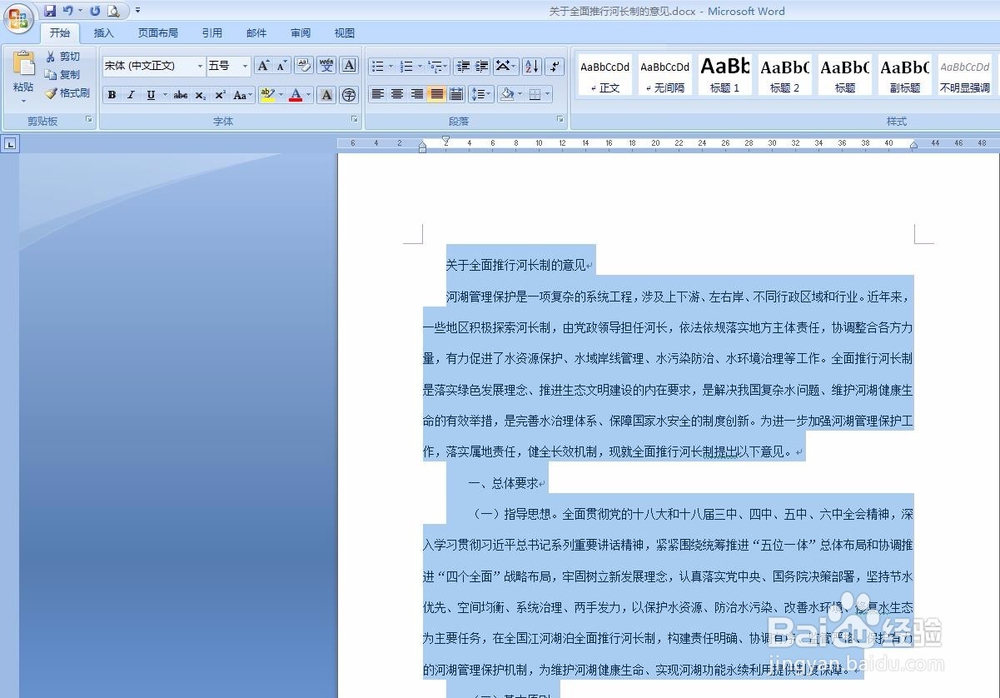Insert an enclosed character (带圈字符)
Screen dimensions: 1000x698
click(x=349, y=95)
